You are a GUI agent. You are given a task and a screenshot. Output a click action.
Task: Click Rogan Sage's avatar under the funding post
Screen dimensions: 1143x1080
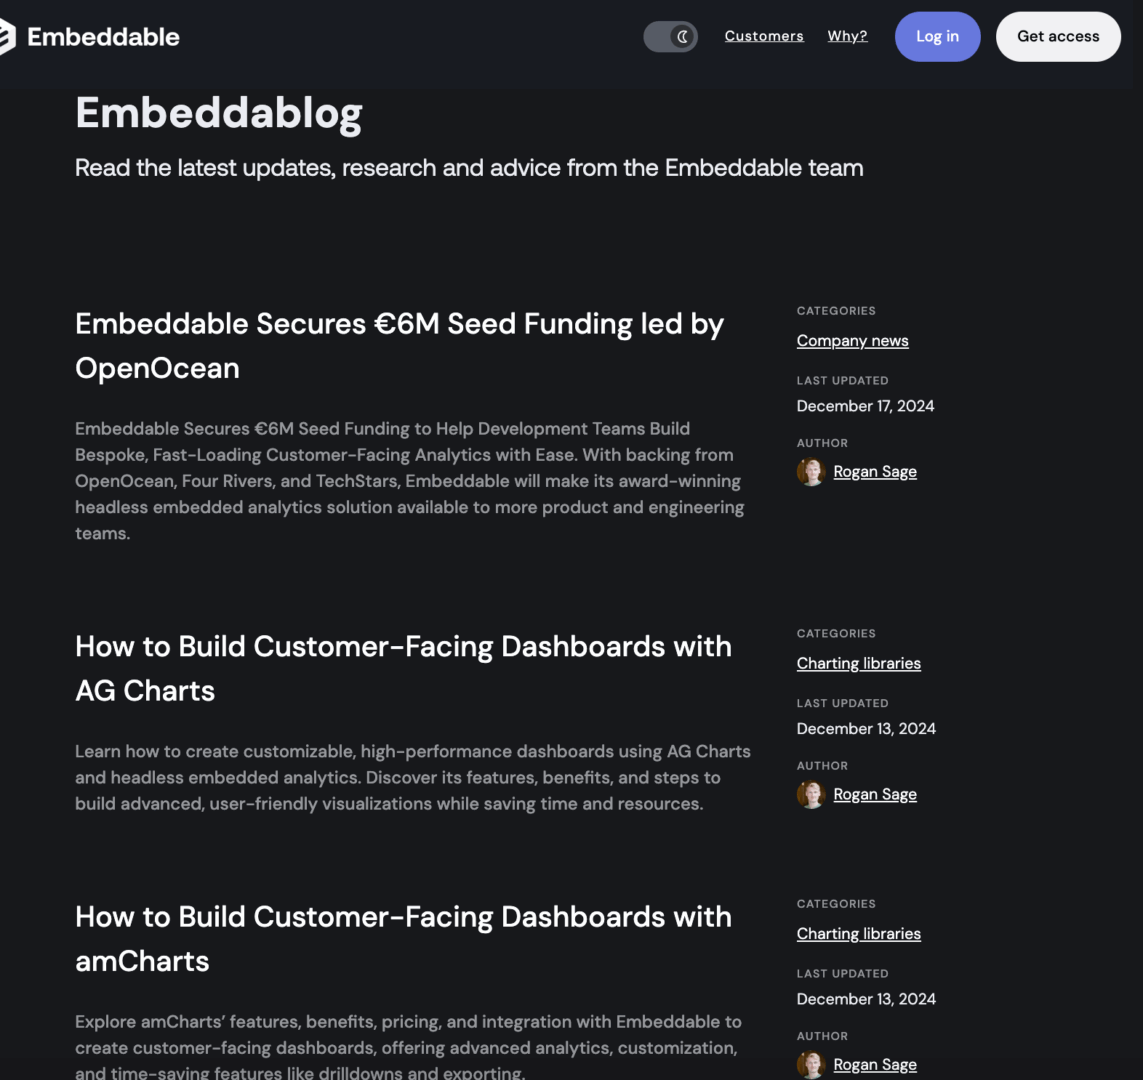(x=811, y=471)
